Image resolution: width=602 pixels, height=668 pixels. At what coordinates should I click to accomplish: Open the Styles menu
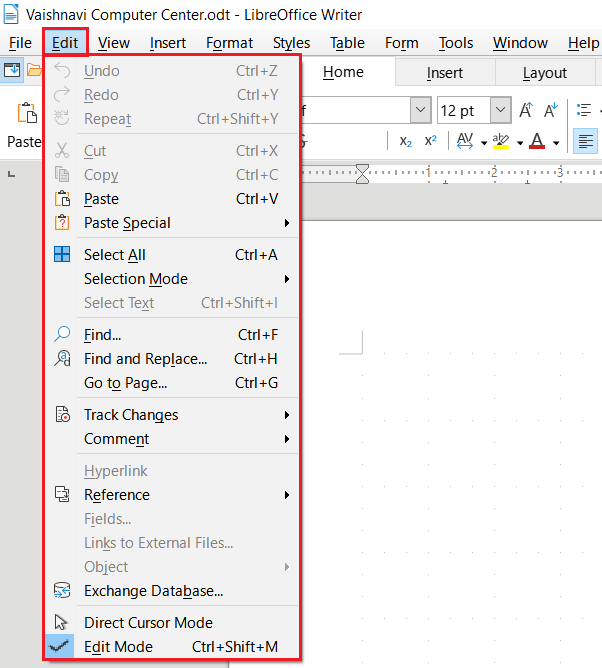[291, 43]
